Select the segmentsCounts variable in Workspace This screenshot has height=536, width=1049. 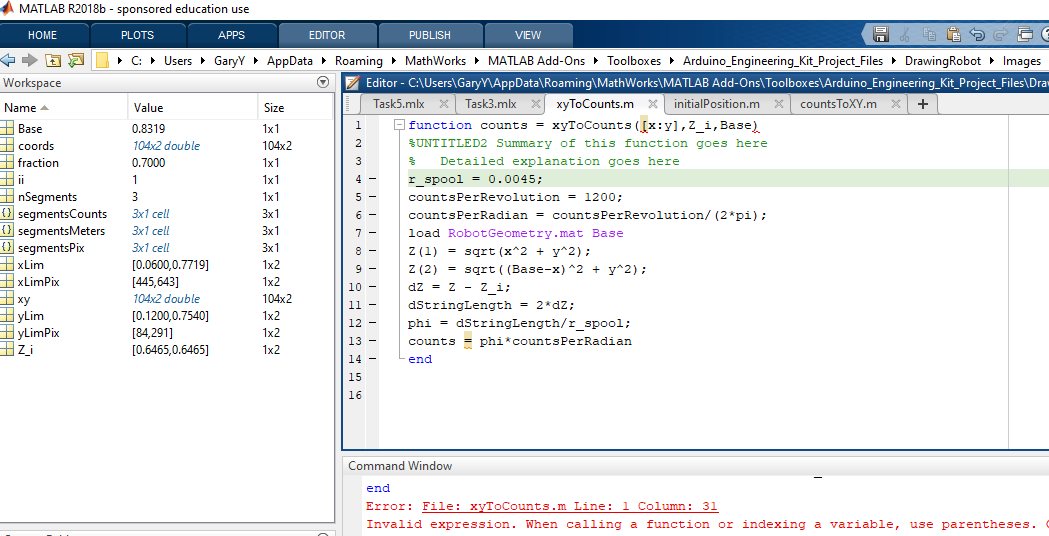tap(62, 214)
